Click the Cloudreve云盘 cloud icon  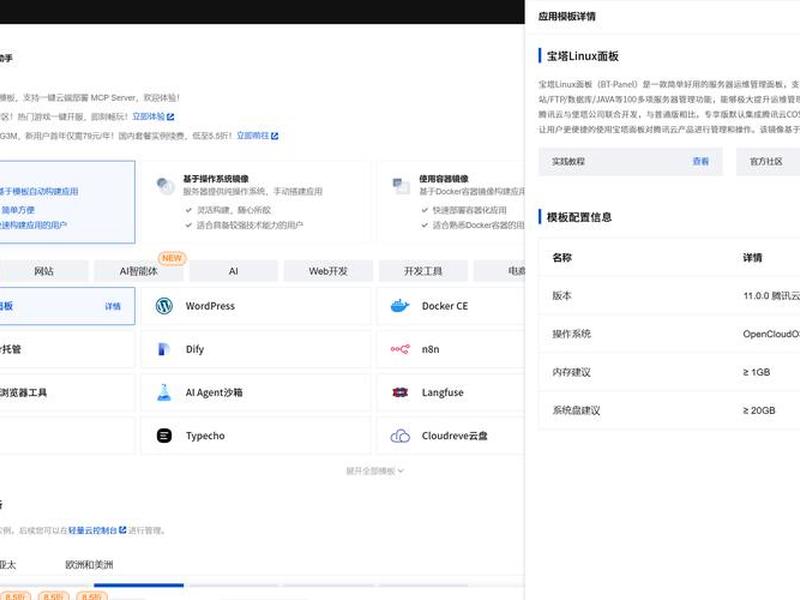(399, 436)
